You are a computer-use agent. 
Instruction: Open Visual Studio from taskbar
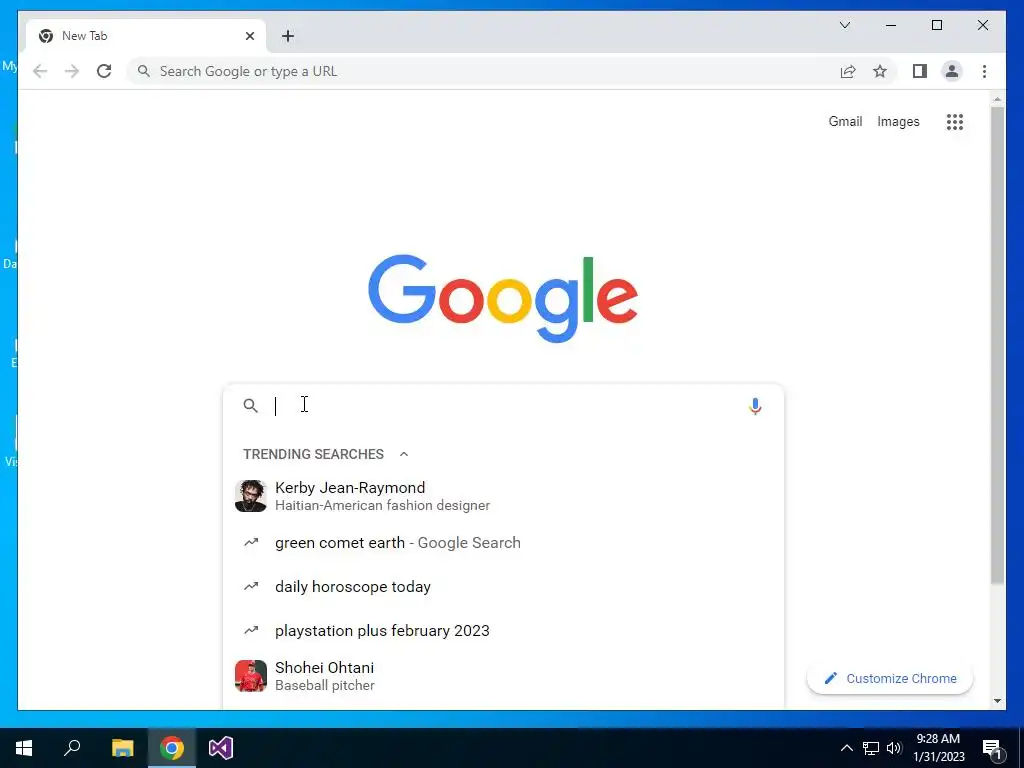point(221,748)
